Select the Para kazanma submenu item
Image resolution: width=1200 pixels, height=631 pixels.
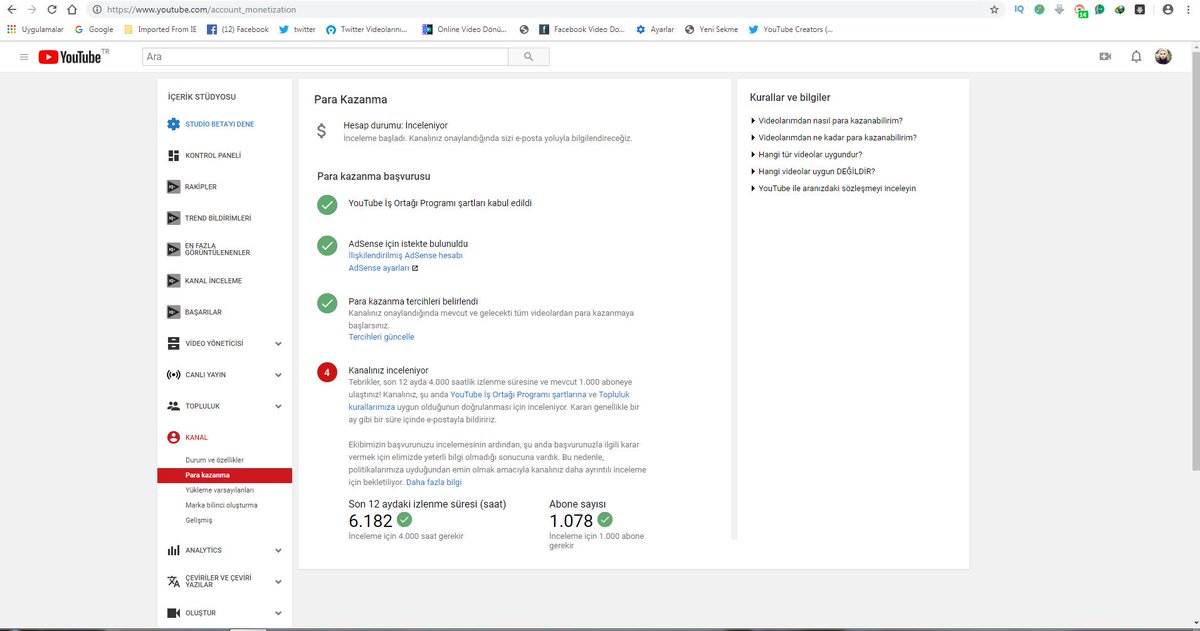(x=224, y=475)
